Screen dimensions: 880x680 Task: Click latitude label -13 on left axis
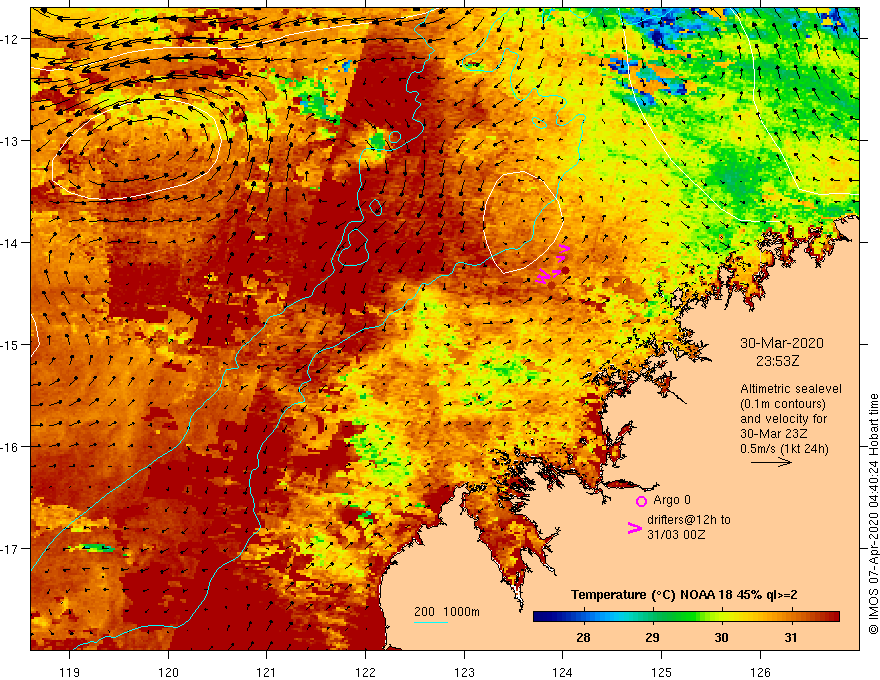click(x=9, y=141)
